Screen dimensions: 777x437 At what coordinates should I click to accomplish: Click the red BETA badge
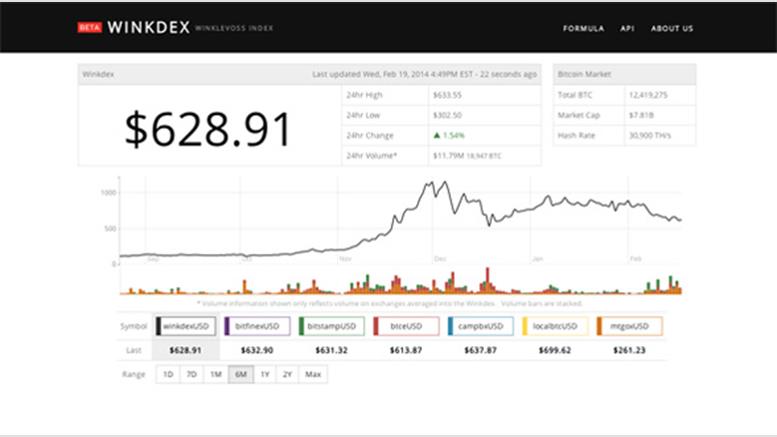click(x=90, y=27)
